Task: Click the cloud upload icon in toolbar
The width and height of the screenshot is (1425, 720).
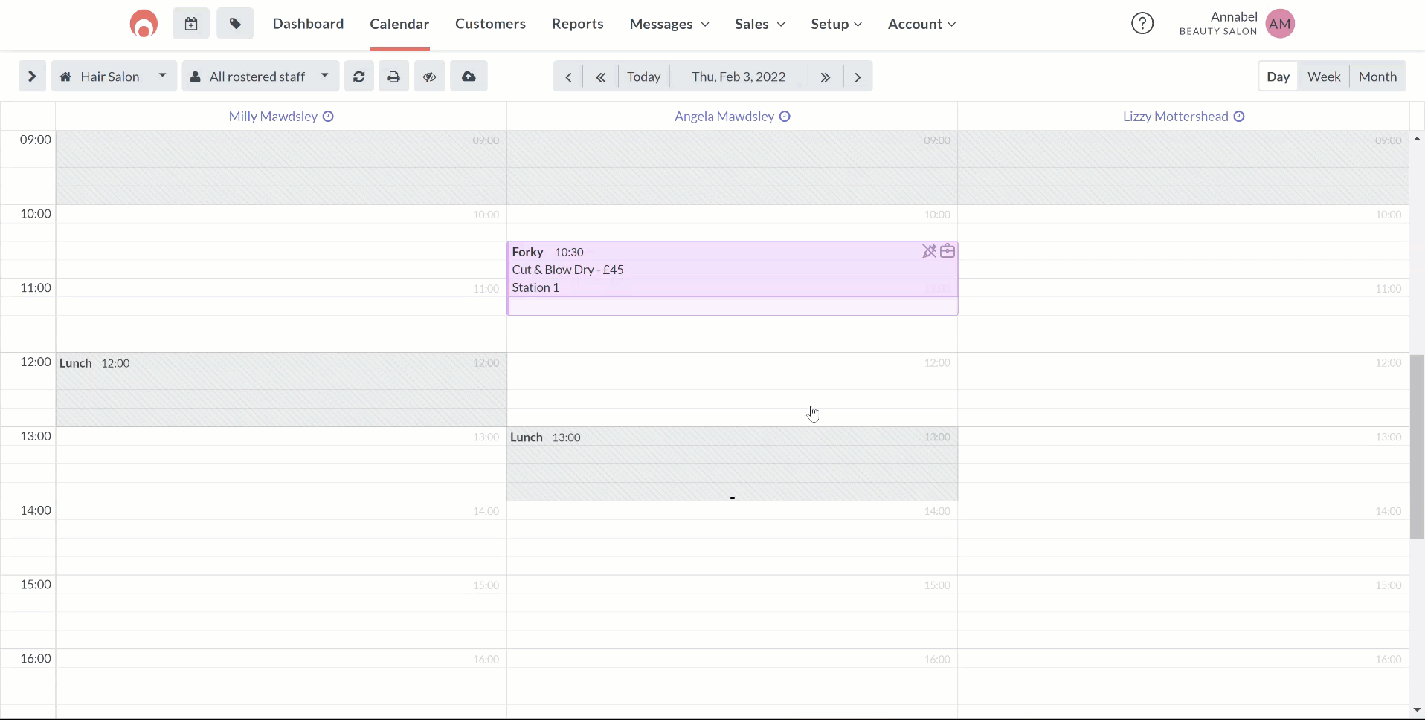Action: tap(468, 76)
